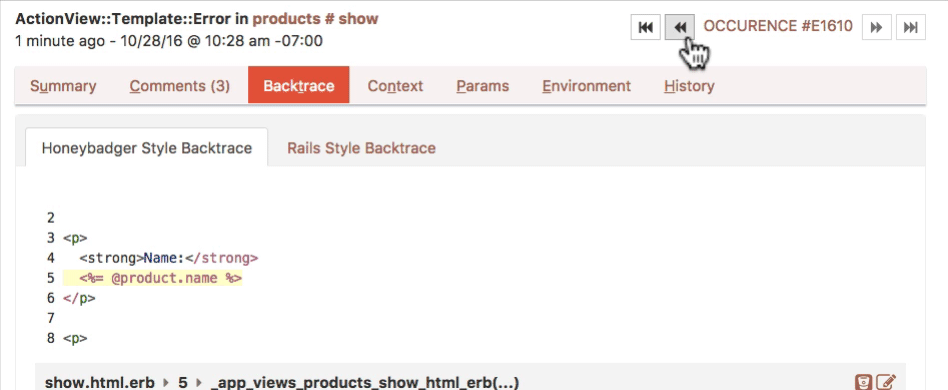Click the closing </p> on line 6

(x=79, y=298)
